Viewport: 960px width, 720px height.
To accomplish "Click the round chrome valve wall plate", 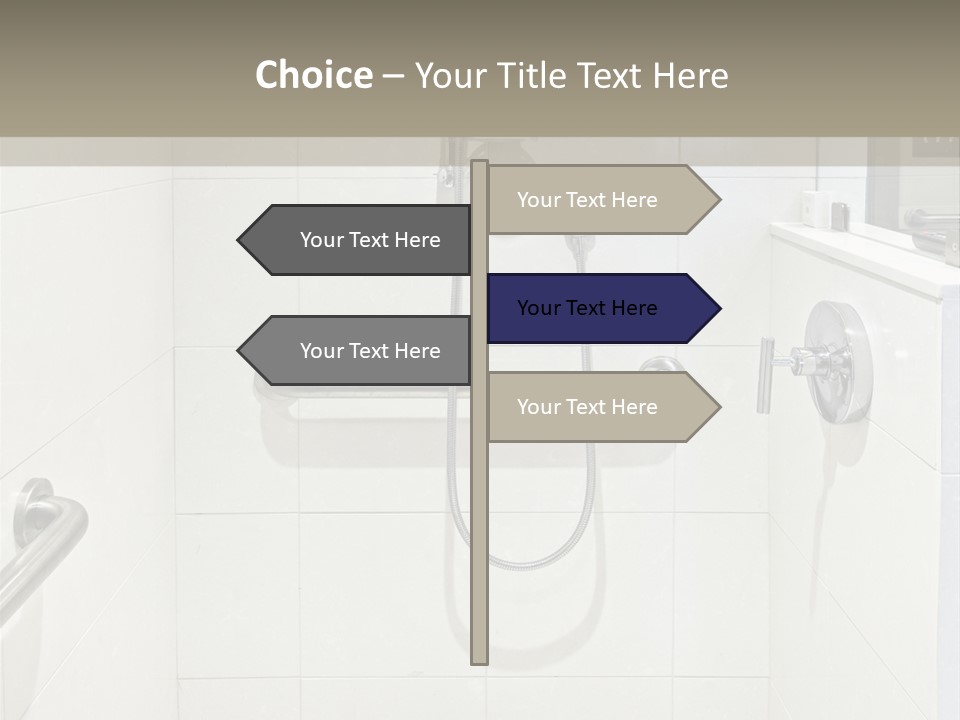I will pos(842,360).
